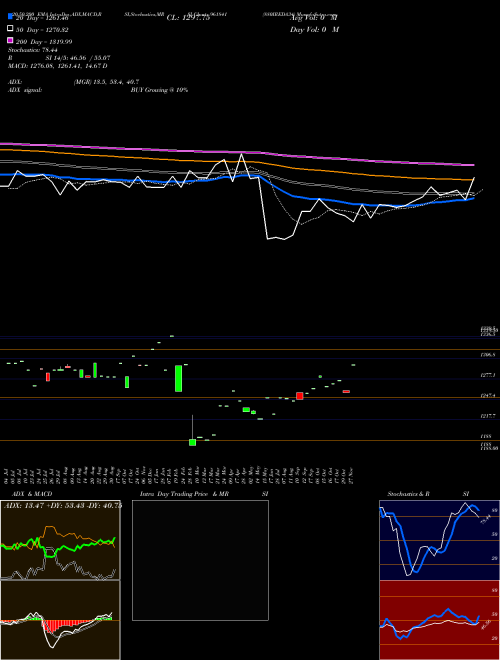
Task: Click the white 50 Day legend swatch
Action: (x=10, y=28)
